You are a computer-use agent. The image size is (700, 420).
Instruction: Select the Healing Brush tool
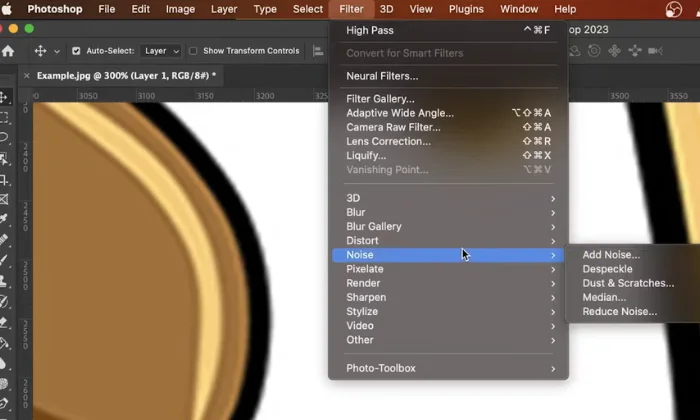pyautogui.click(x=4, y=240)
